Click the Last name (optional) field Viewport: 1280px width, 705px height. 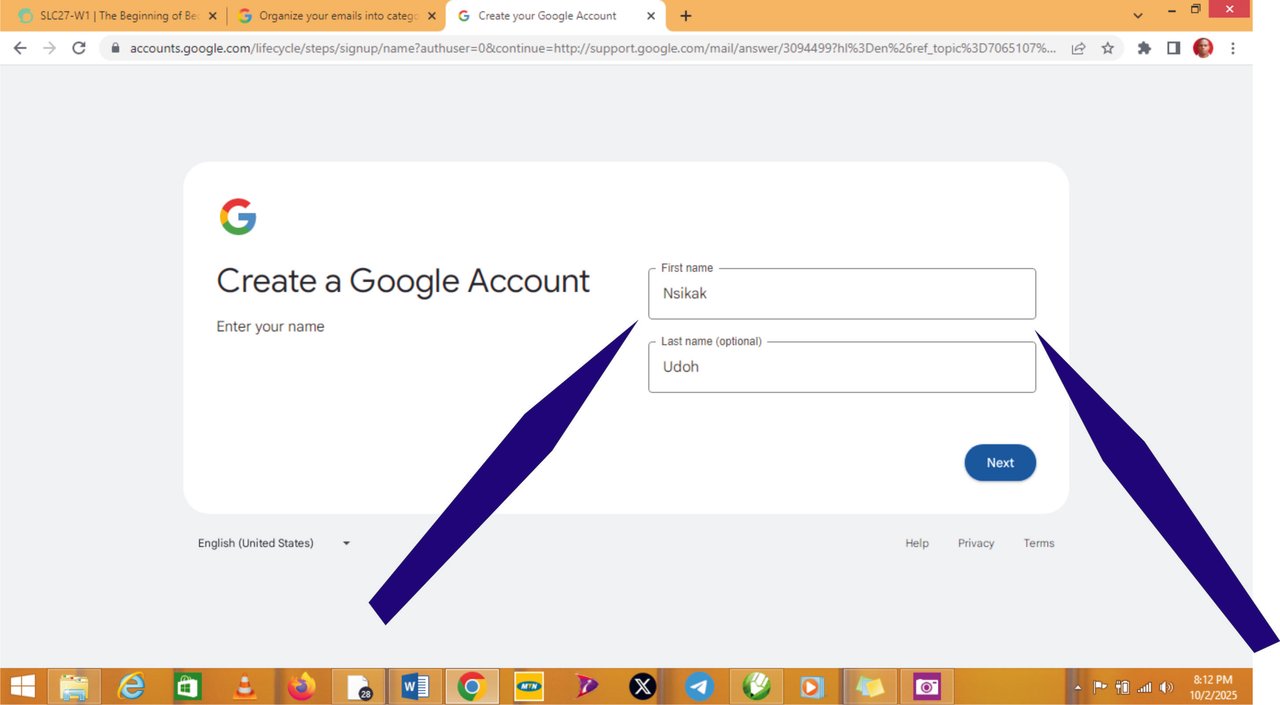point(842,367)
